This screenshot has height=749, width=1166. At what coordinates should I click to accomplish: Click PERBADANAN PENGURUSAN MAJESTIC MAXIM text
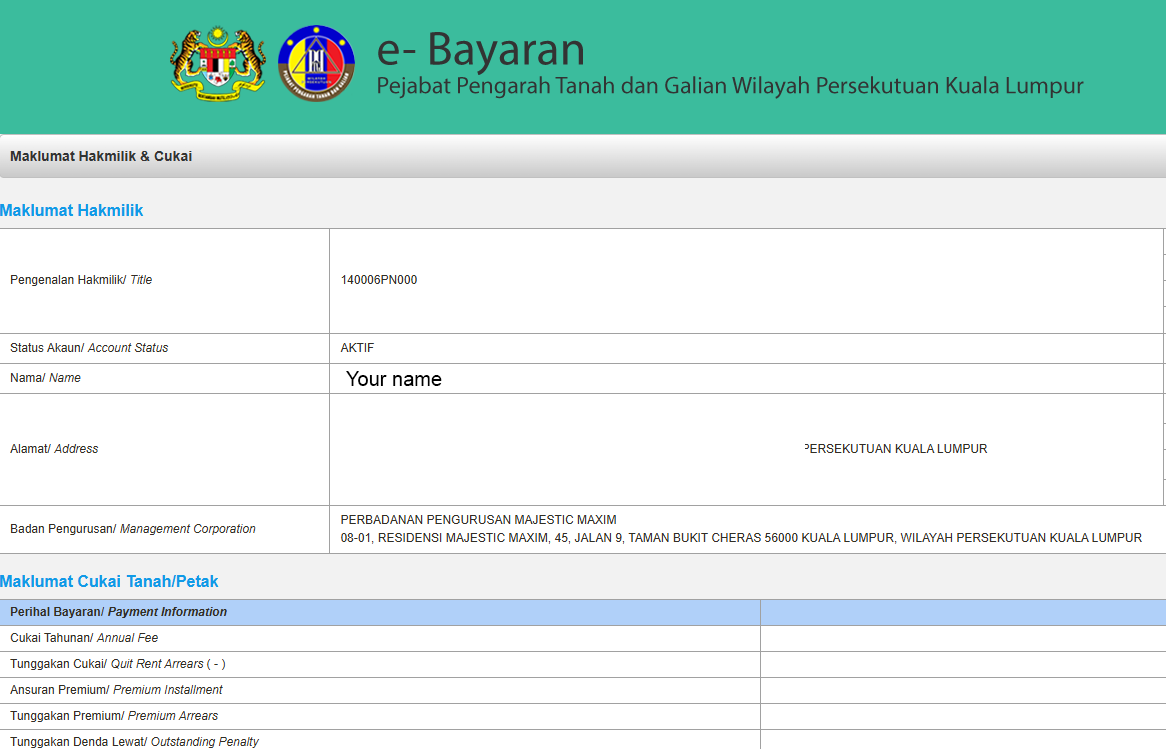(x=479, y=520)
